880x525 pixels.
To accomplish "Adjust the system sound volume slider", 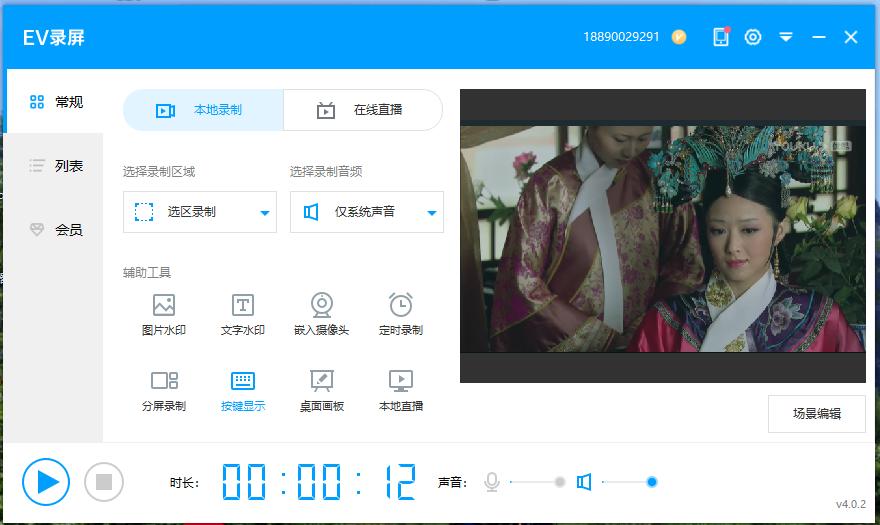I will tap(630, 482).
